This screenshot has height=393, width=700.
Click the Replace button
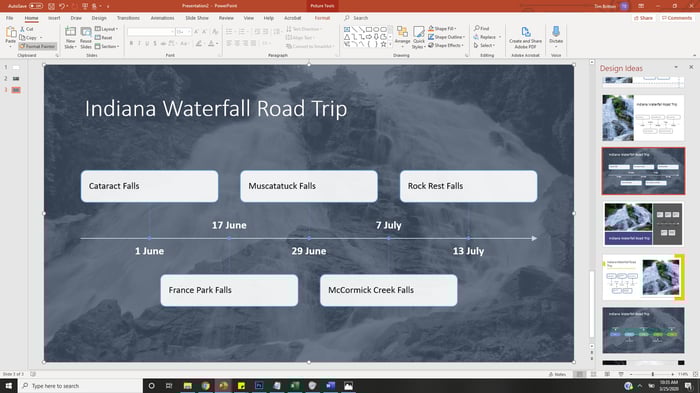click(487, 37)
